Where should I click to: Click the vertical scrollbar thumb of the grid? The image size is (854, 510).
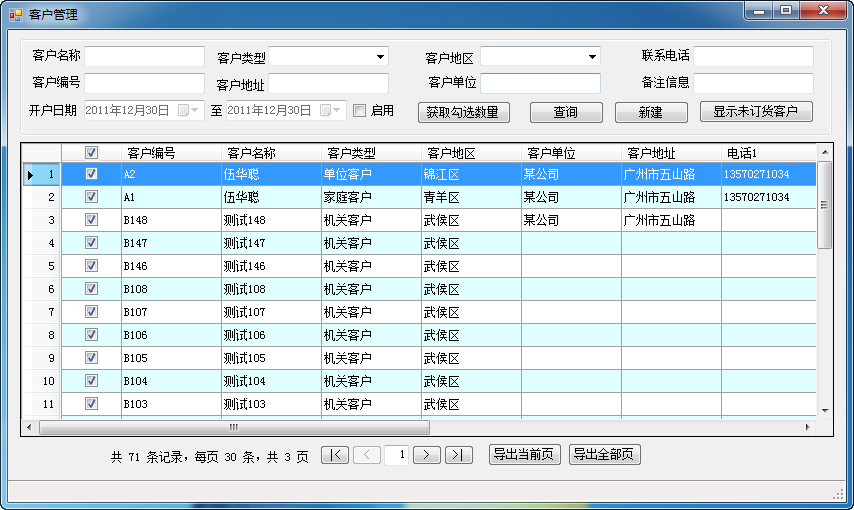(x=825, y=204)
